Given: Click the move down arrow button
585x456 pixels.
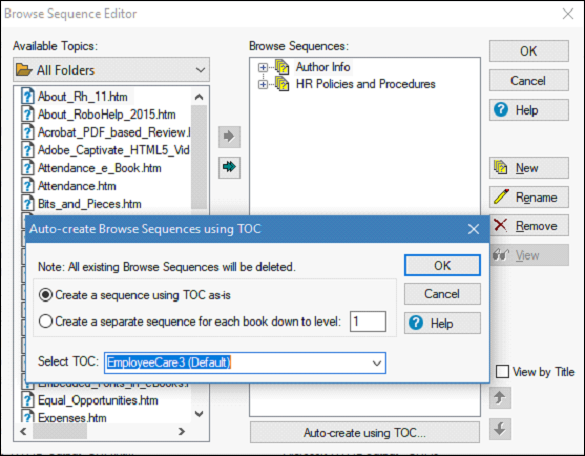Looking at the screenshot, I should (500, 429).
